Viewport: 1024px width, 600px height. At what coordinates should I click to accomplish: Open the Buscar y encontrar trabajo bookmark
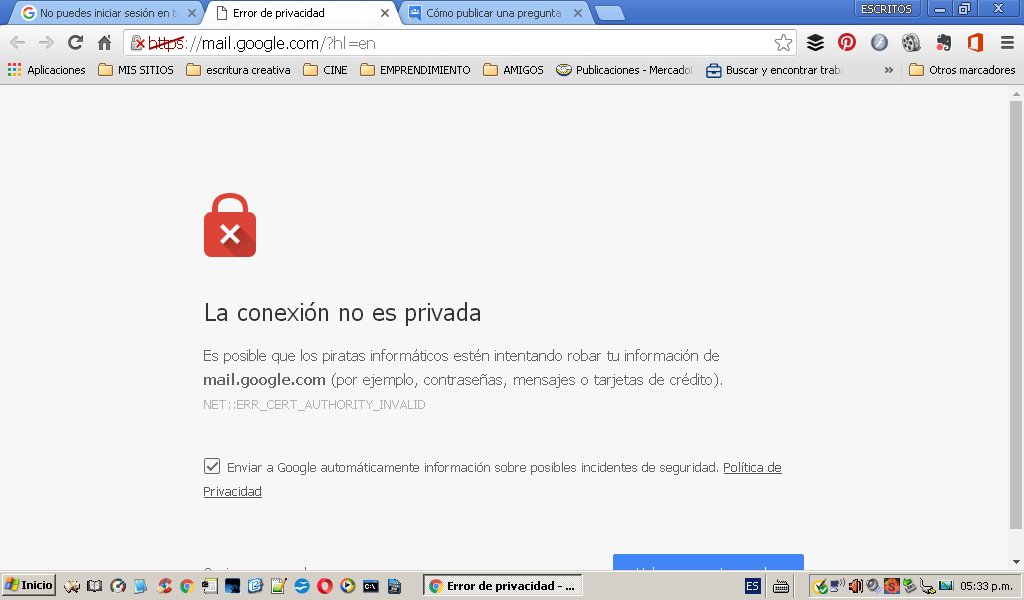[x=775, y=70]
